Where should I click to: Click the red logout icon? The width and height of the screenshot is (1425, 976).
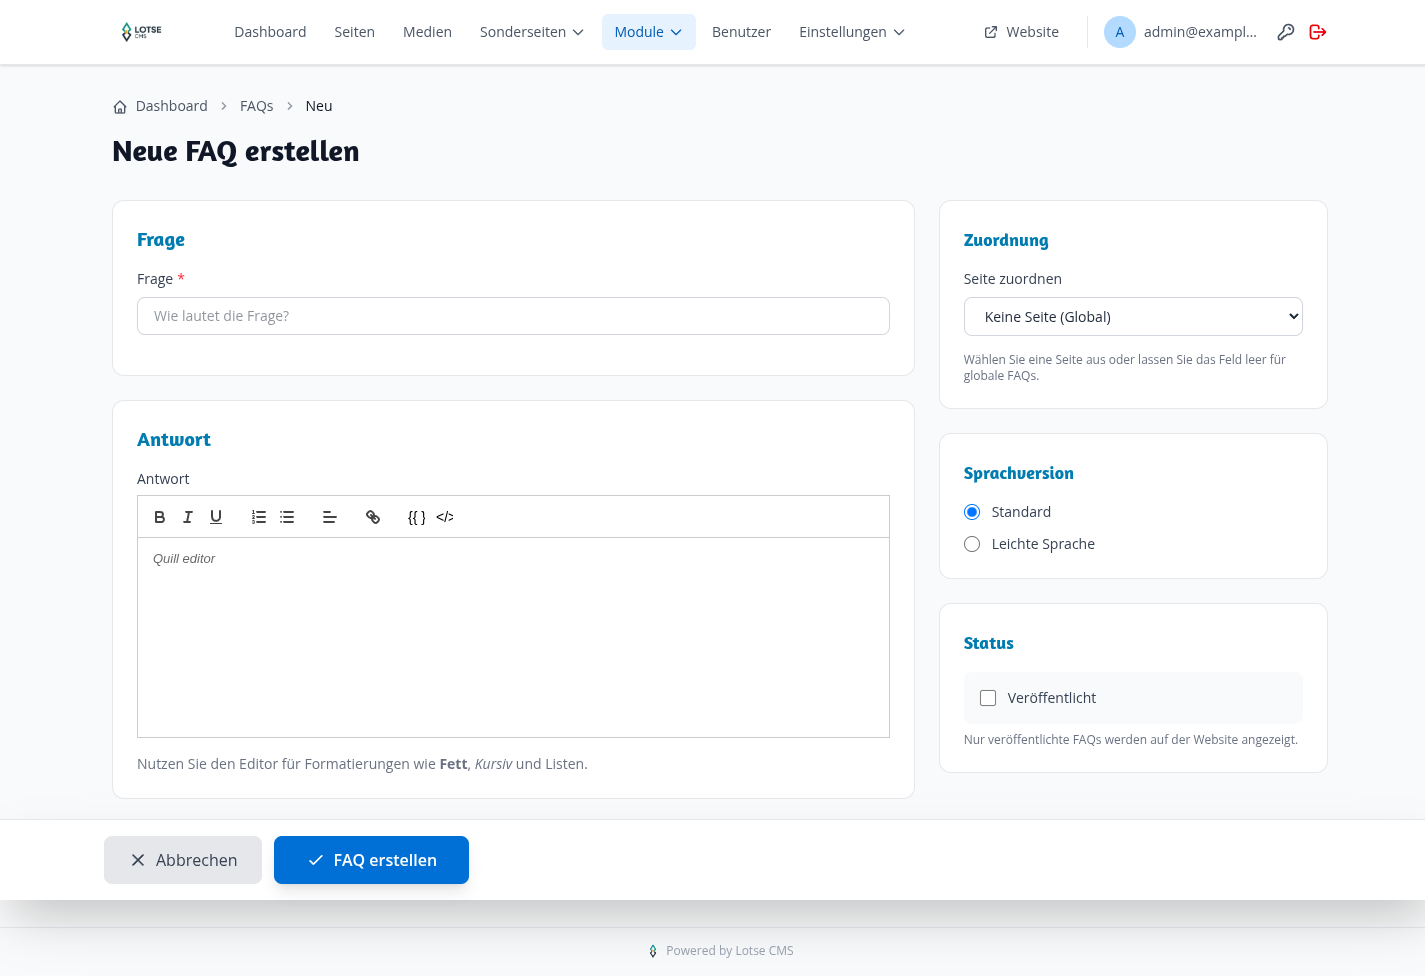[1318, 32]
